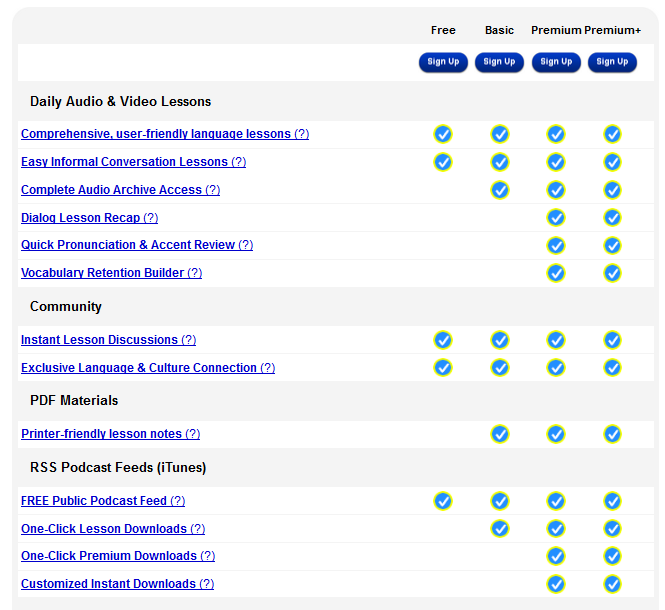The width and height of the screenshot is (665, 610).
Task: Click the Premium+ column header
Action: point(612,30)
